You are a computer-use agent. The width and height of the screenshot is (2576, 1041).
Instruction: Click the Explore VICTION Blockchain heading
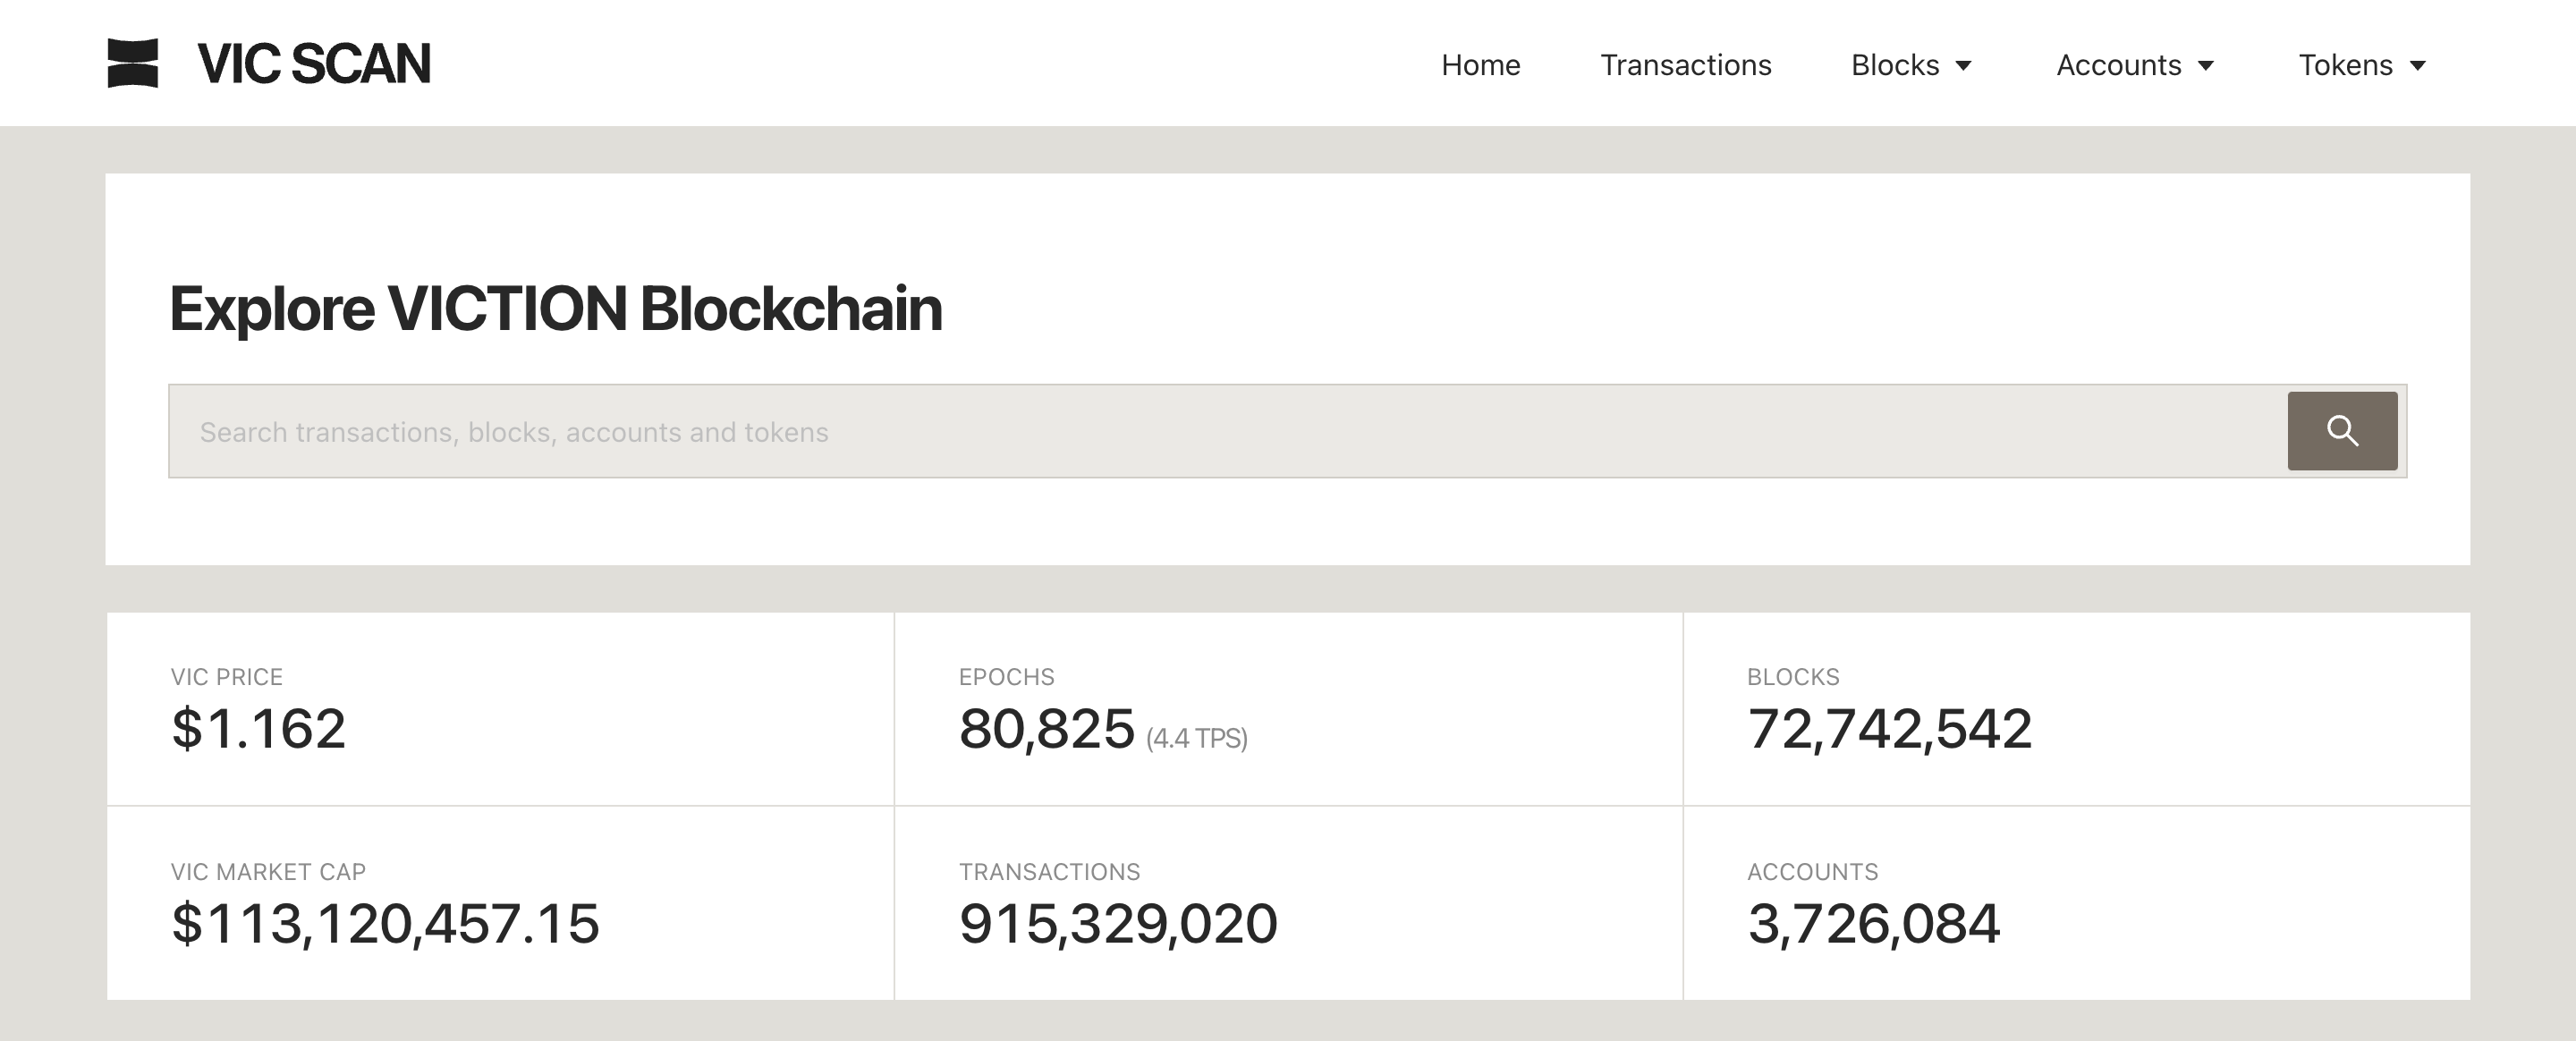(x=555, y=308)
